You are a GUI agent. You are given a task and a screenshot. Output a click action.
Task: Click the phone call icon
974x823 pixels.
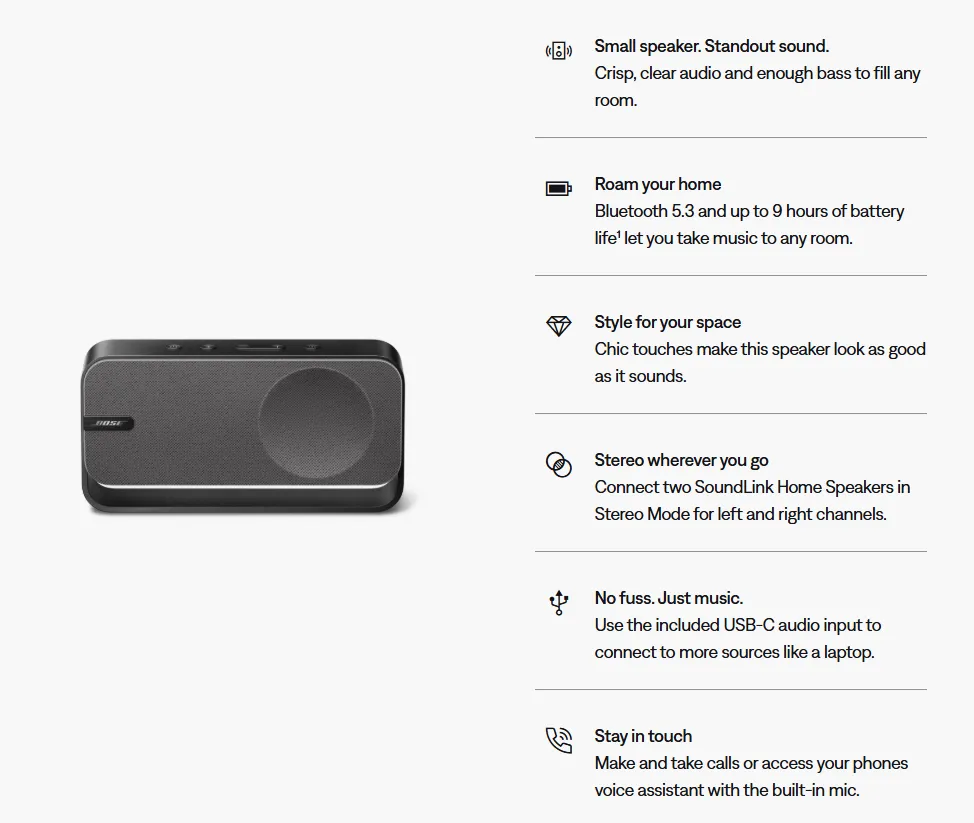(558, 740)
